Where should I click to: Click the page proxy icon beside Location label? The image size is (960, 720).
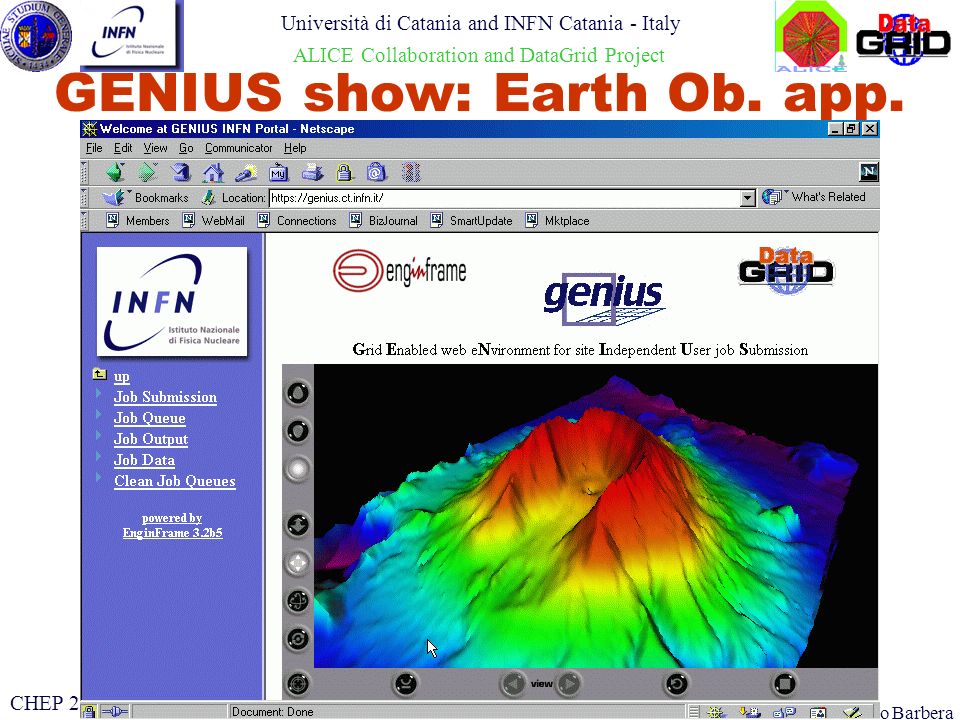pyautogui.click(x=209, y=197)
